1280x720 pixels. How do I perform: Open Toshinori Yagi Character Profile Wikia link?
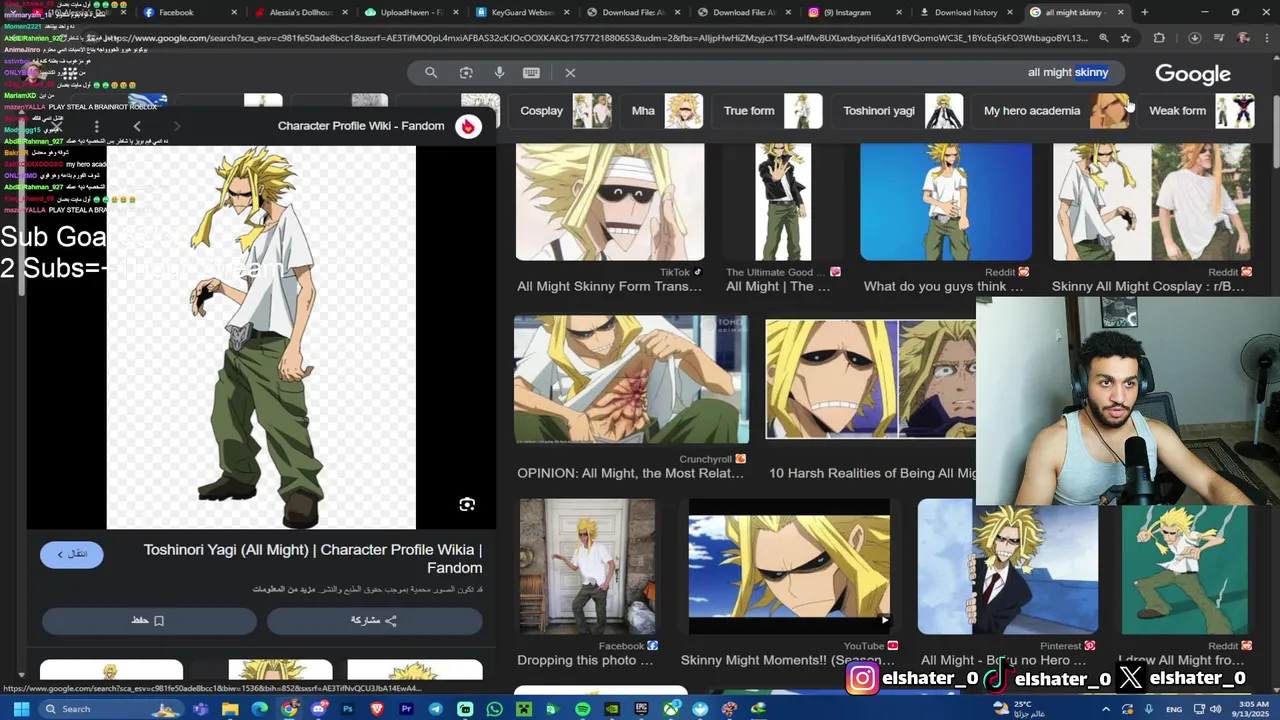point(313,559)
